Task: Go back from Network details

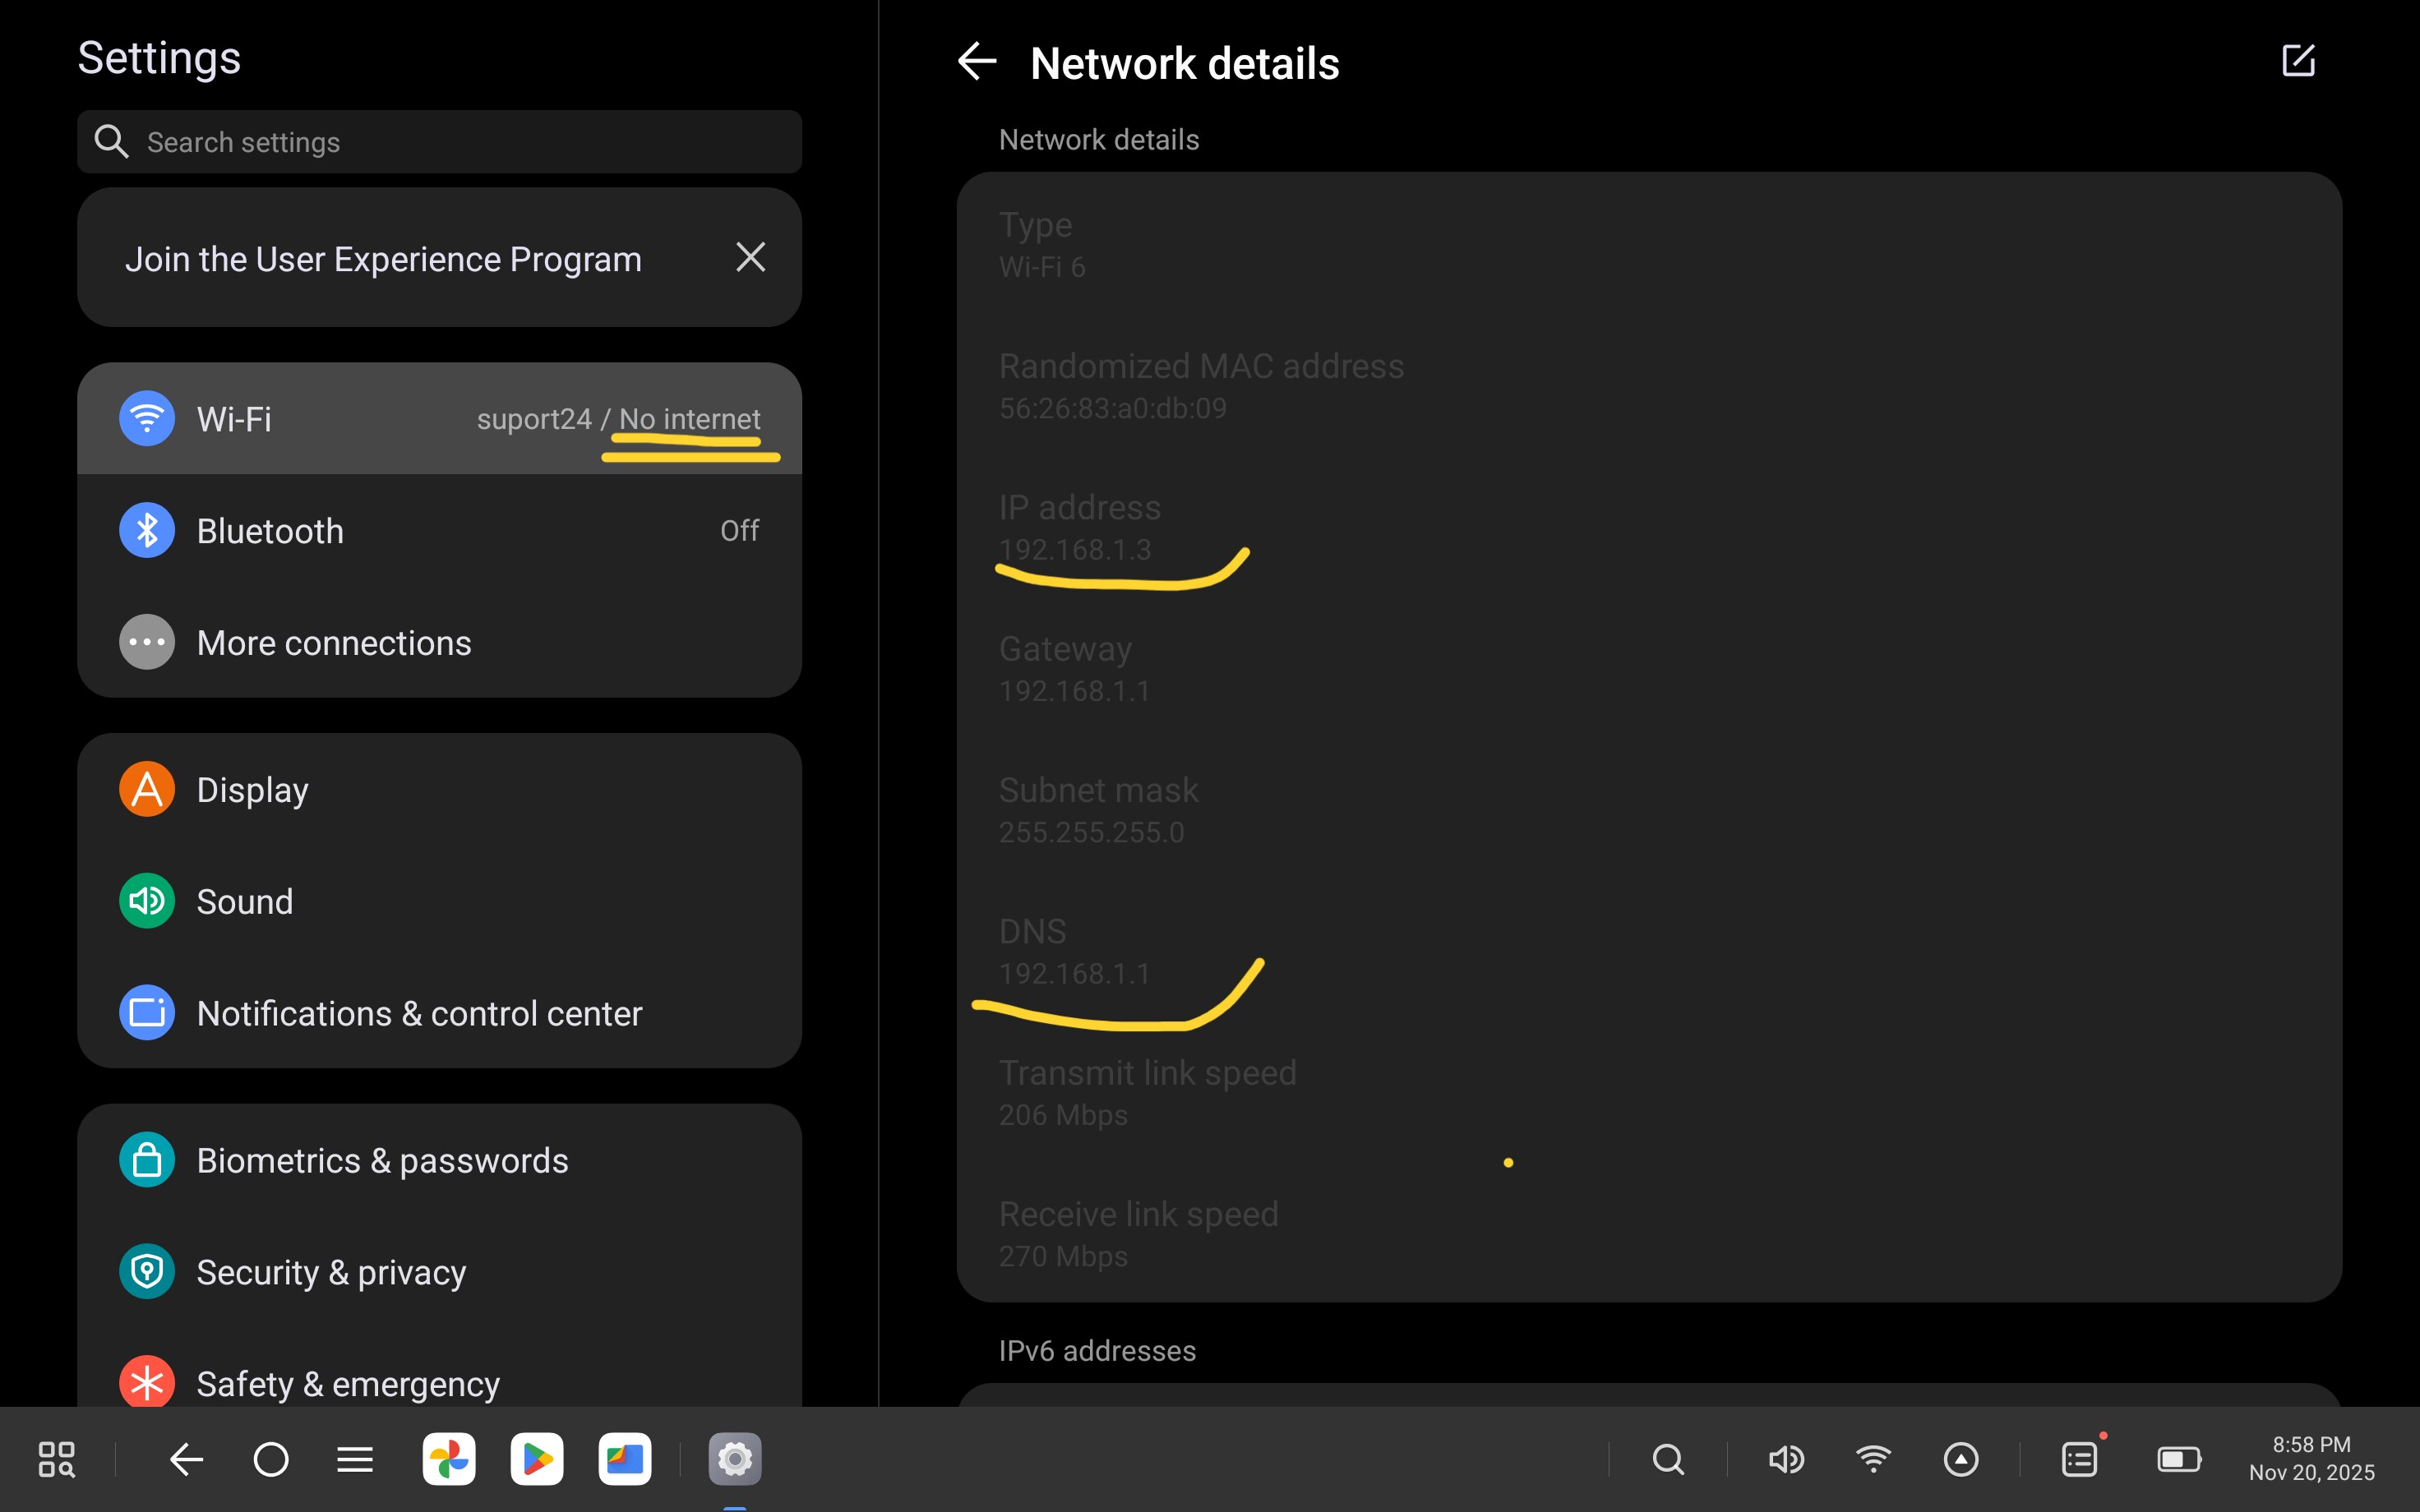Action: point(977,62)
